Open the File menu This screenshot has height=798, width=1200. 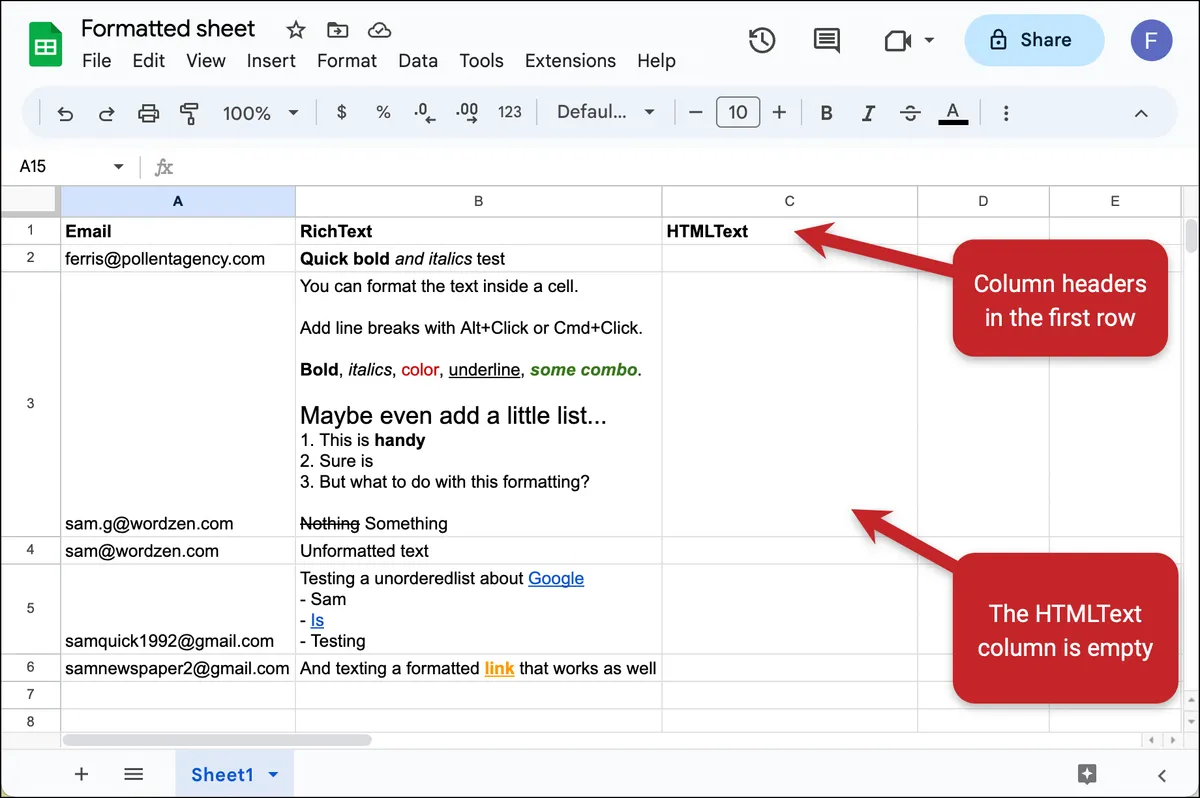96,61
